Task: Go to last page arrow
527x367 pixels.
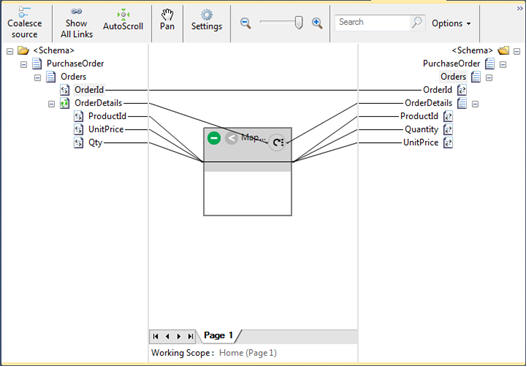Action: pos(191,336)
